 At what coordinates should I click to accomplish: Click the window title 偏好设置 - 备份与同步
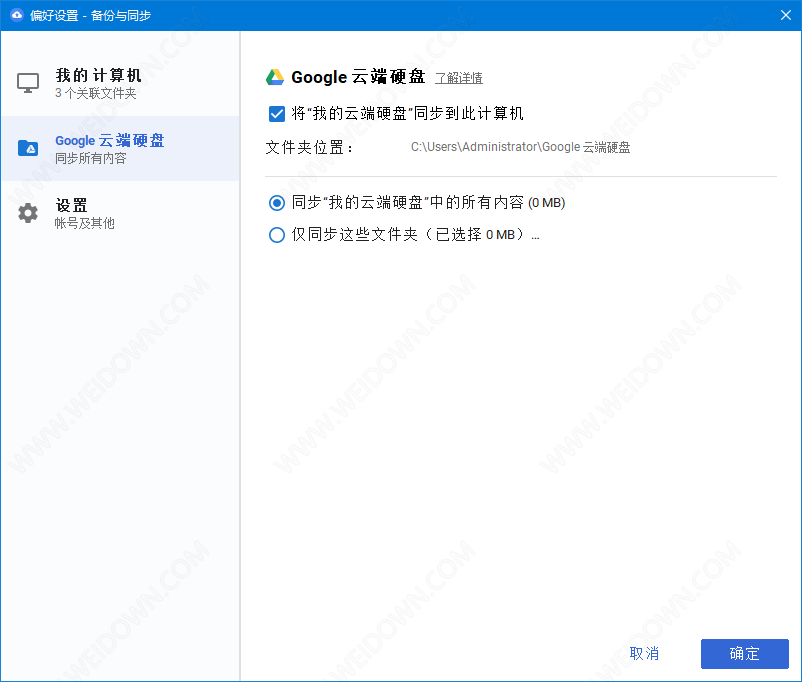[x=91, y=15]
